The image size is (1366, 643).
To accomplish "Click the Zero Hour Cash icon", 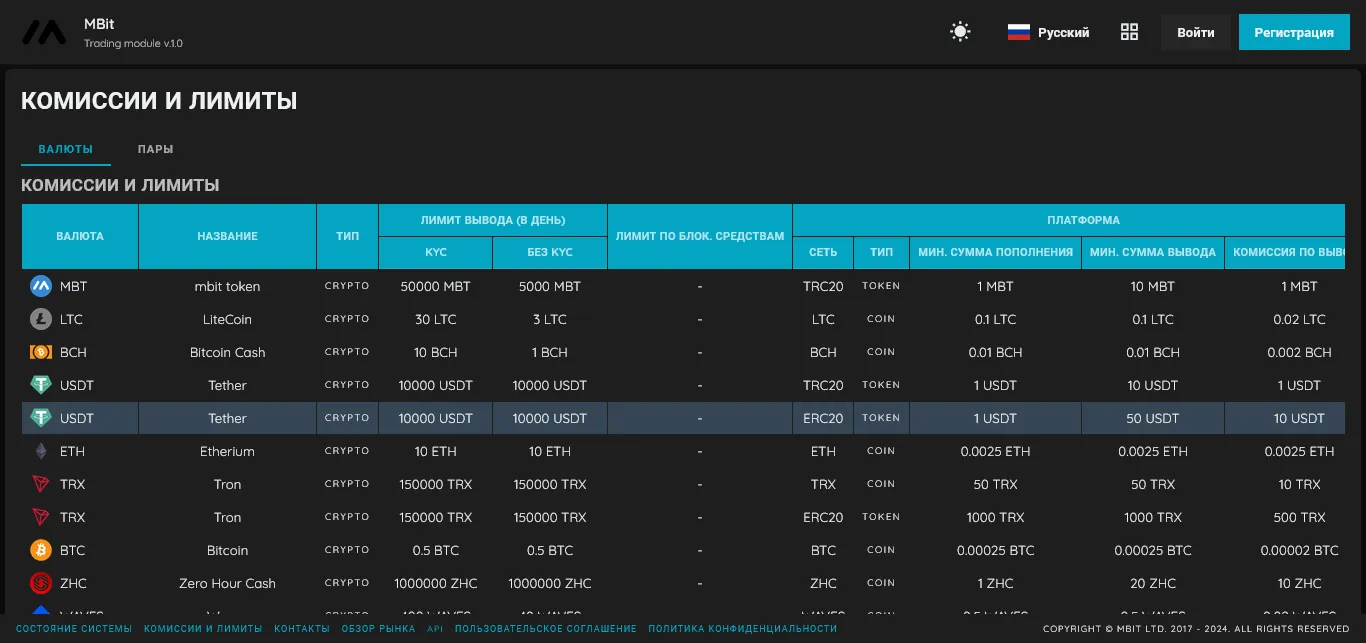I will [x=41, y=583].
